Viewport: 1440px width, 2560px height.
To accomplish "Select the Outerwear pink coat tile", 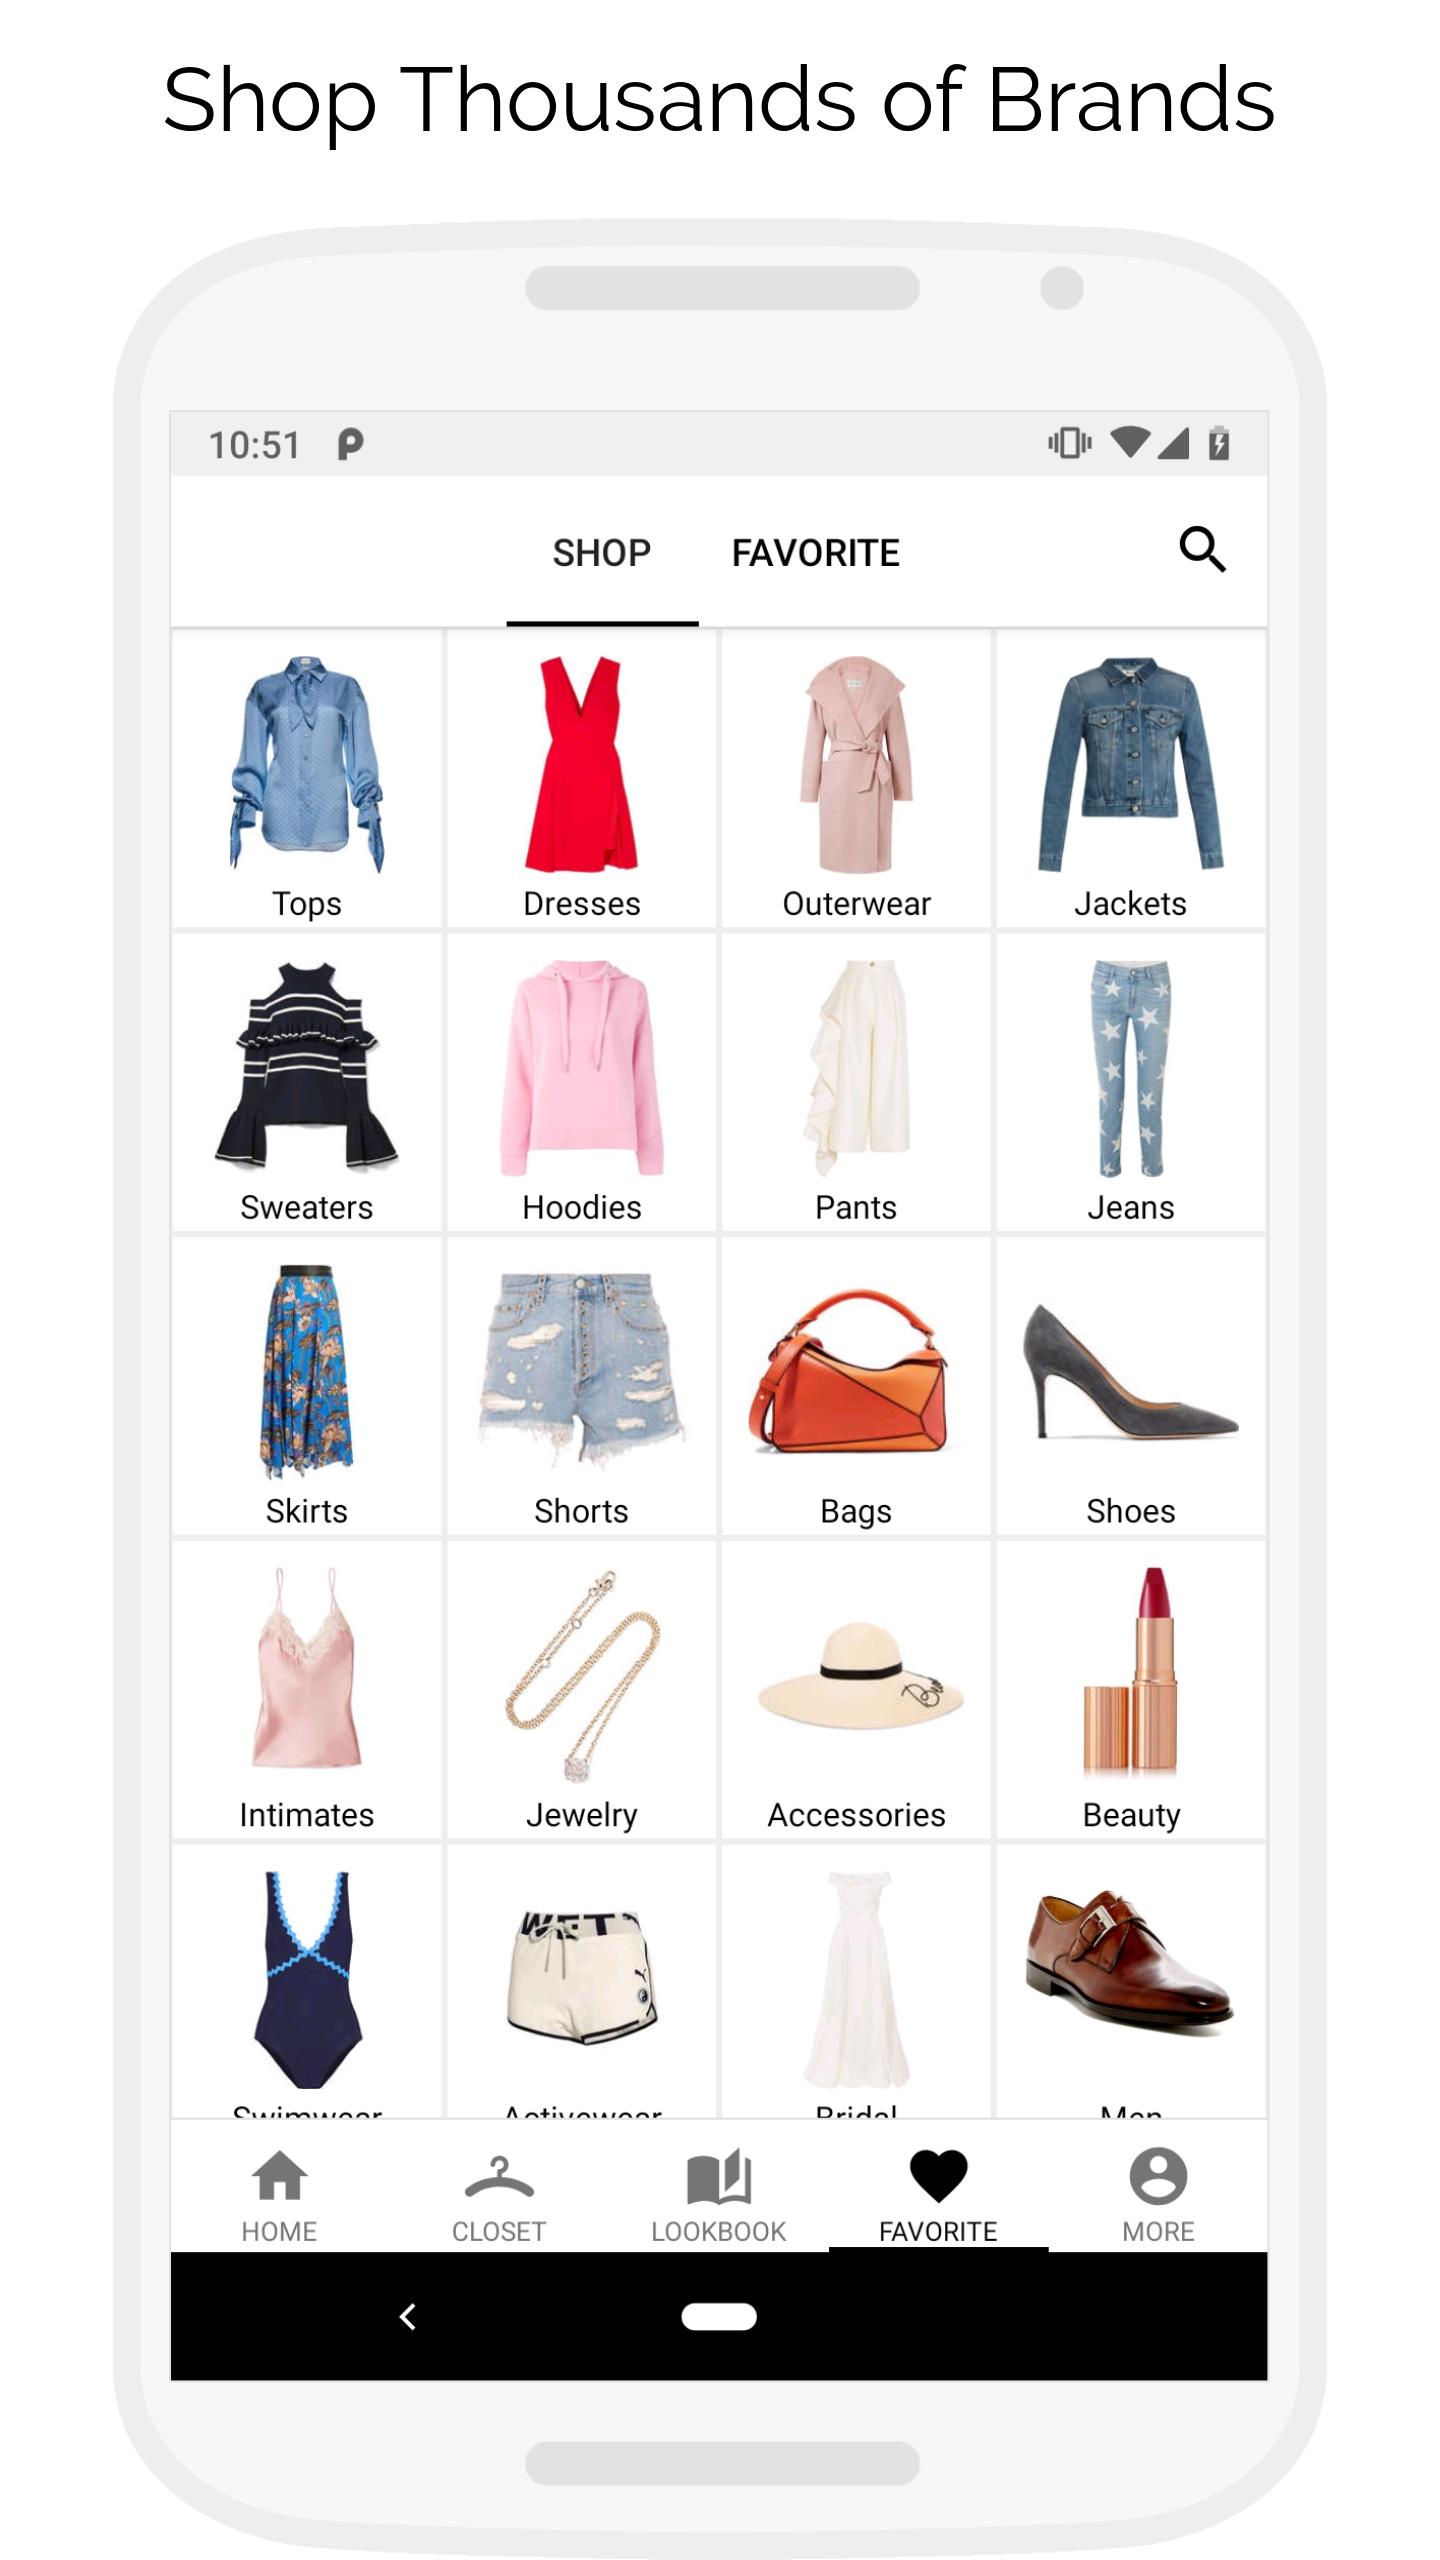I will [856, 779].
